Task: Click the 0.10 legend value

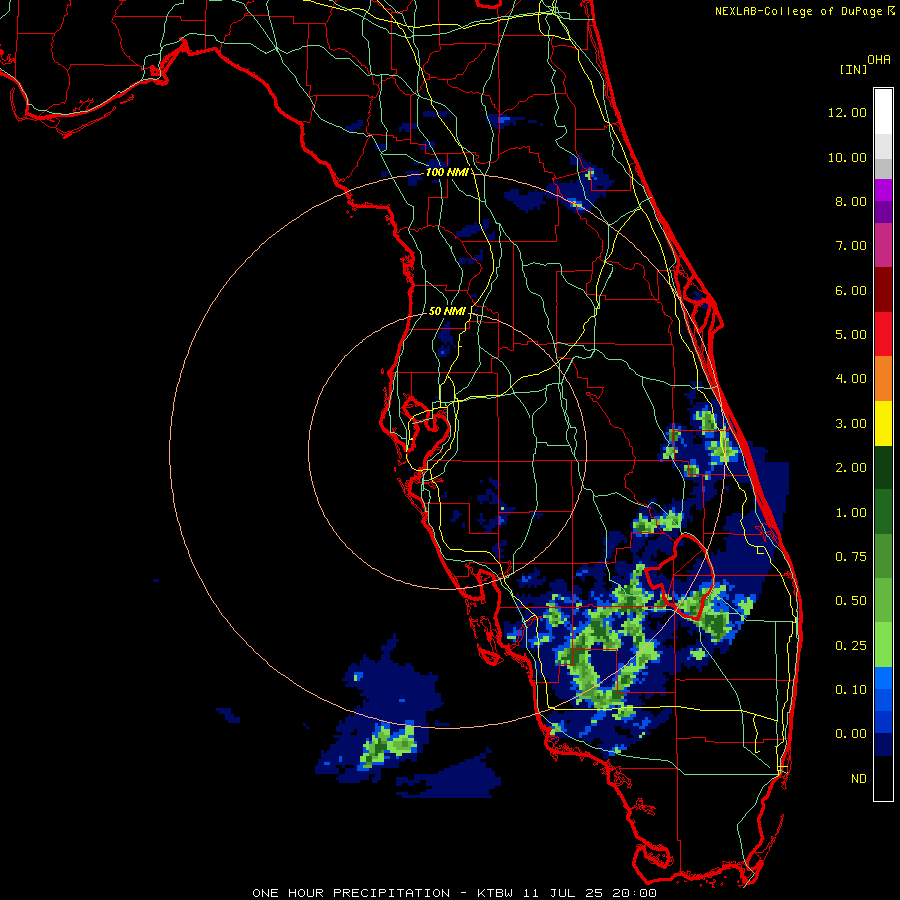Action: tap(851, 690)
